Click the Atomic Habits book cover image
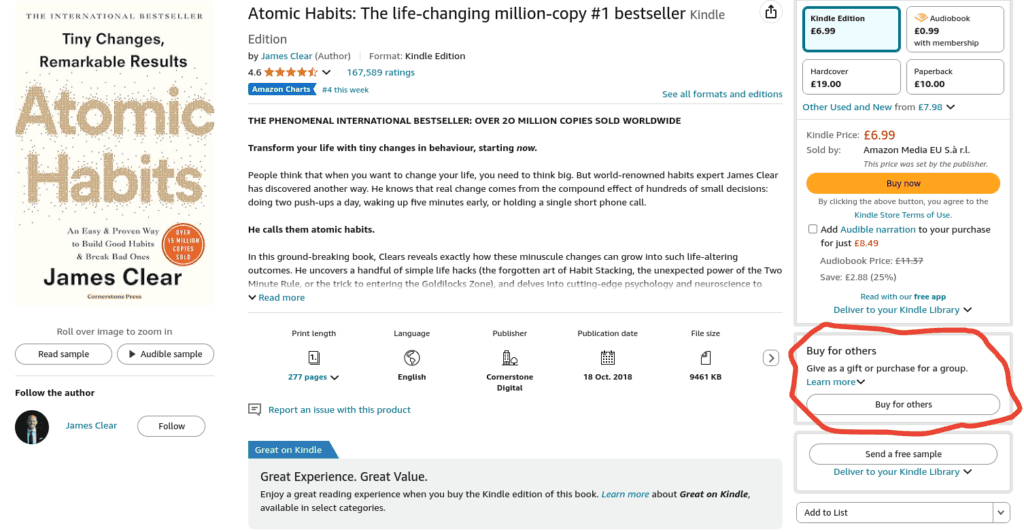 click(114, 154)
